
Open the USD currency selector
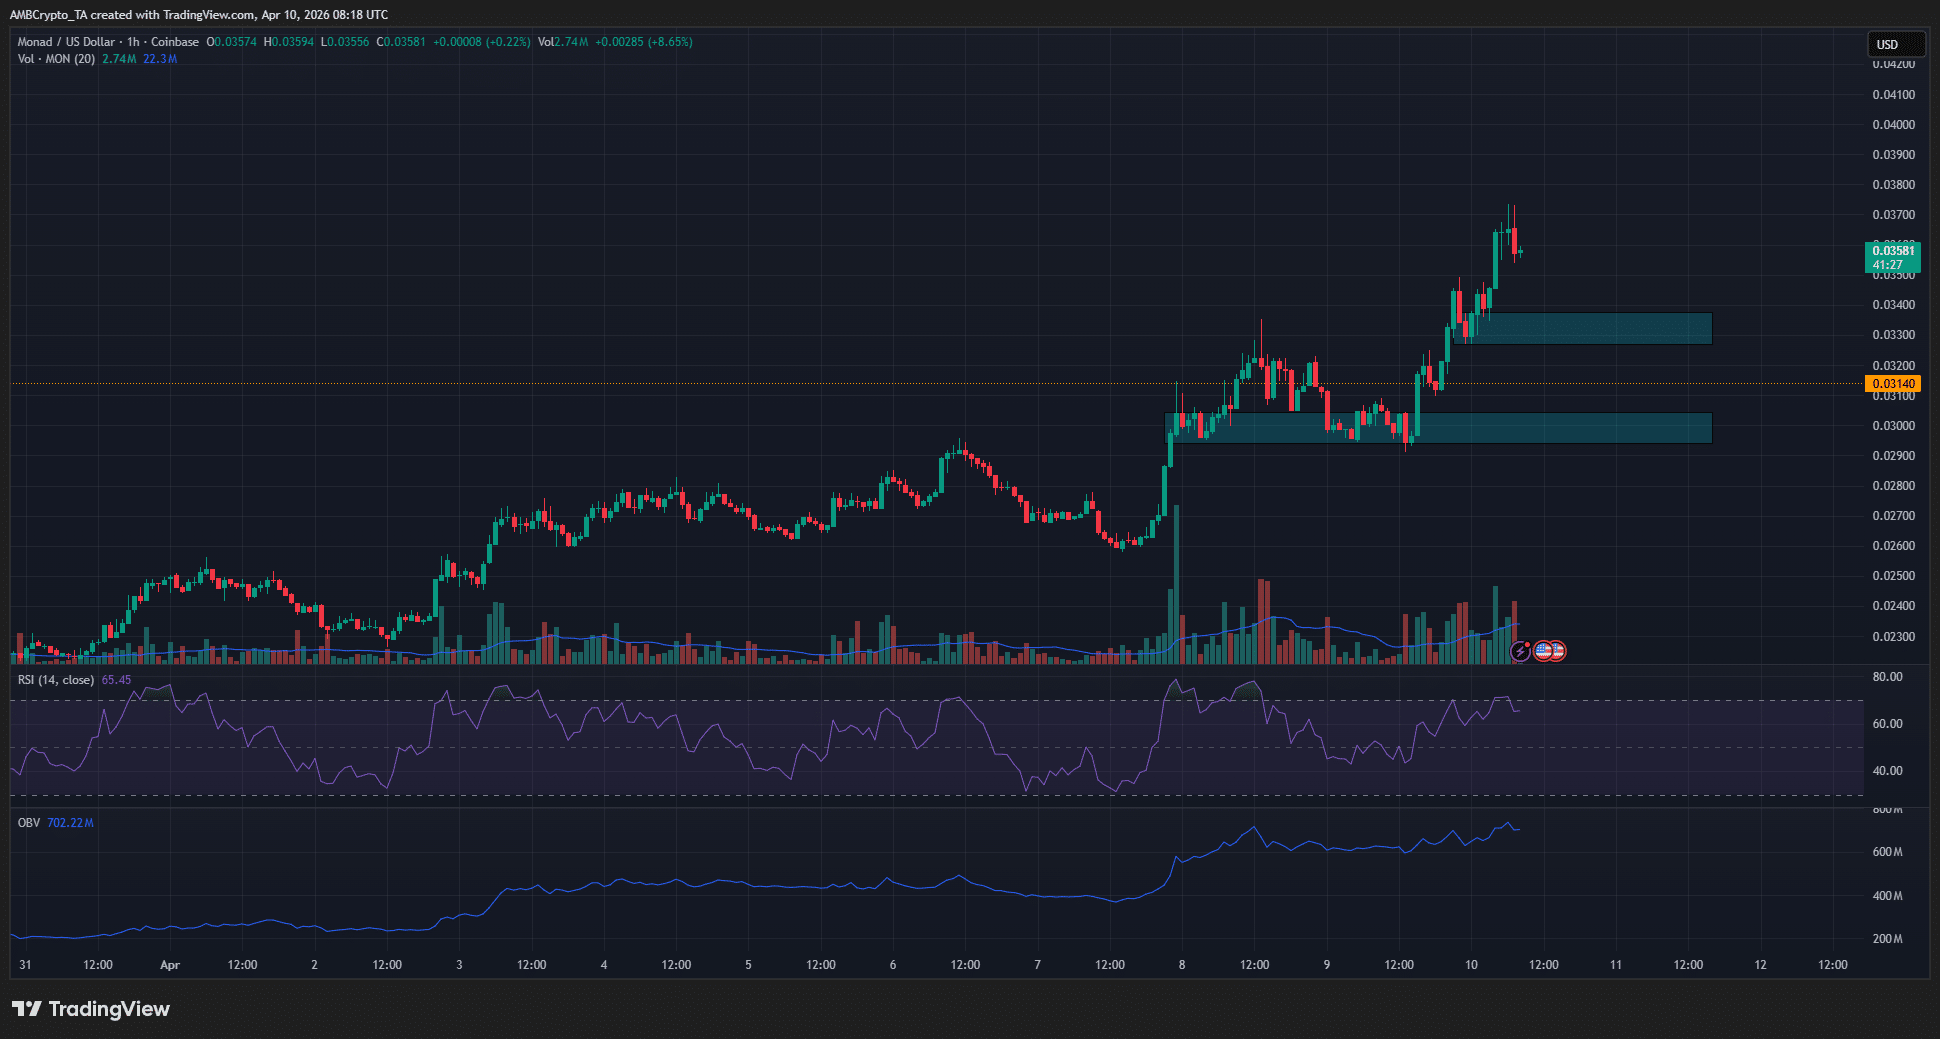pyautogui.click(x=1895, y=44)
